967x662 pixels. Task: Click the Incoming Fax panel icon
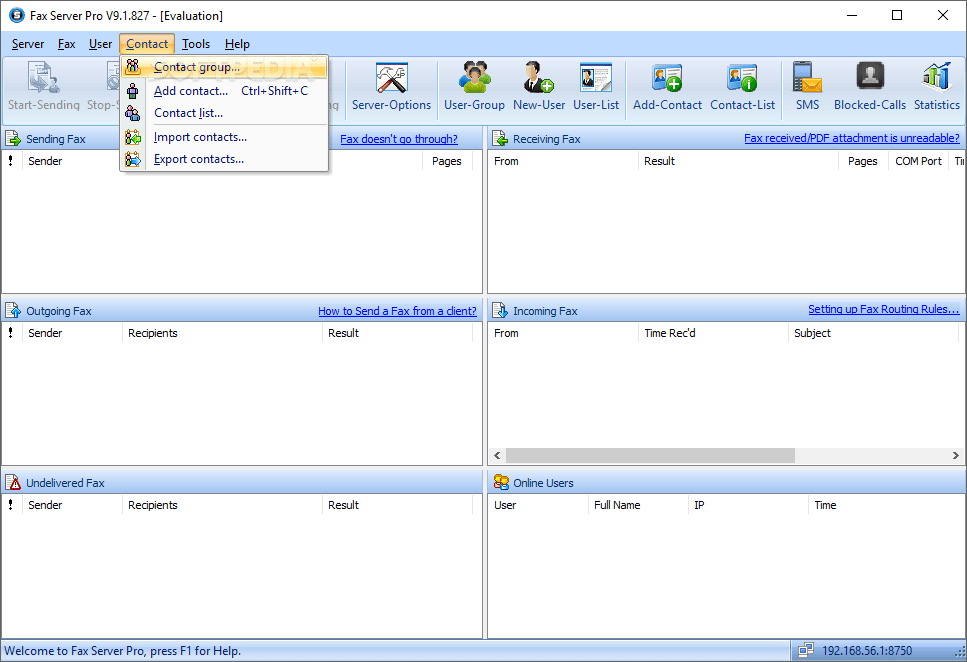click(500, 310)
